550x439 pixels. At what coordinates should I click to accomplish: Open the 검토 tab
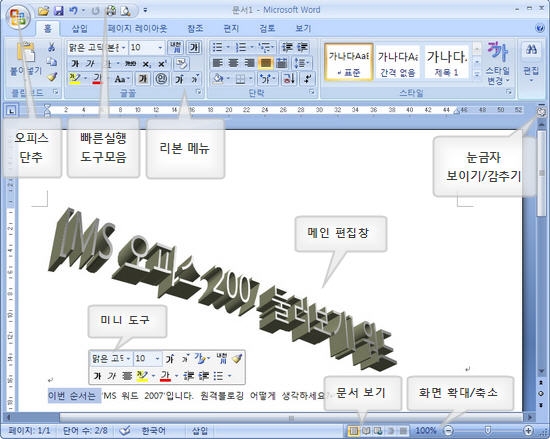267,28
